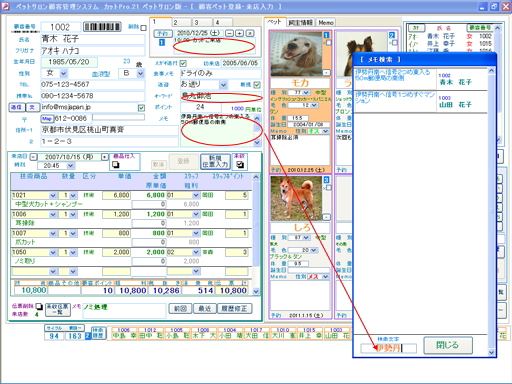The width and height of the screenshot is (512, 384).
Task: Switch to the 飼主情報 tab
Action: pos(300,22)
